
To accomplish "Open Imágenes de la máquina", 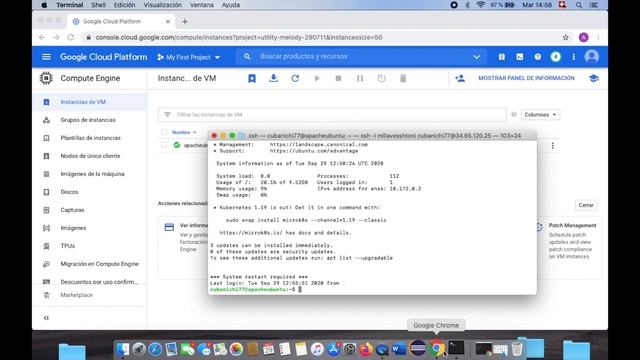I will (x=90, y=174).
